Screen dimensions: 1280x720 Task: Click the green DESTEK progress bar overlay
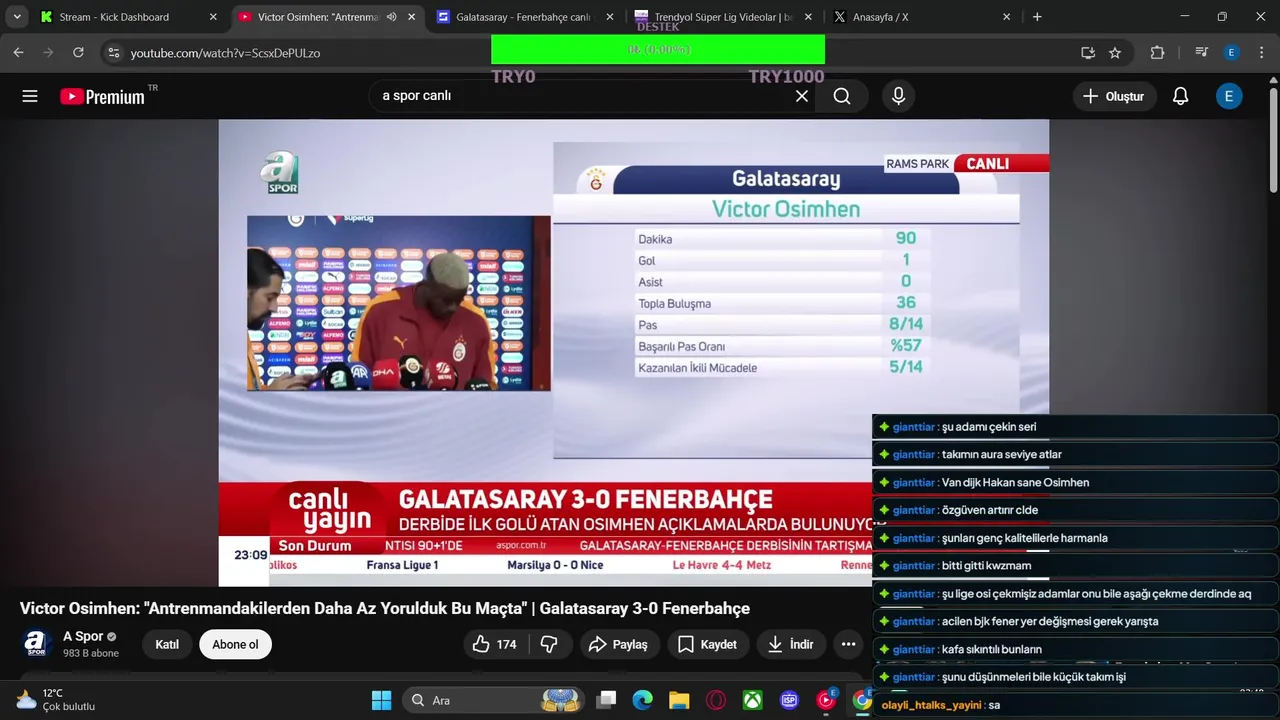pyautogui.click(x=658, y=49)
